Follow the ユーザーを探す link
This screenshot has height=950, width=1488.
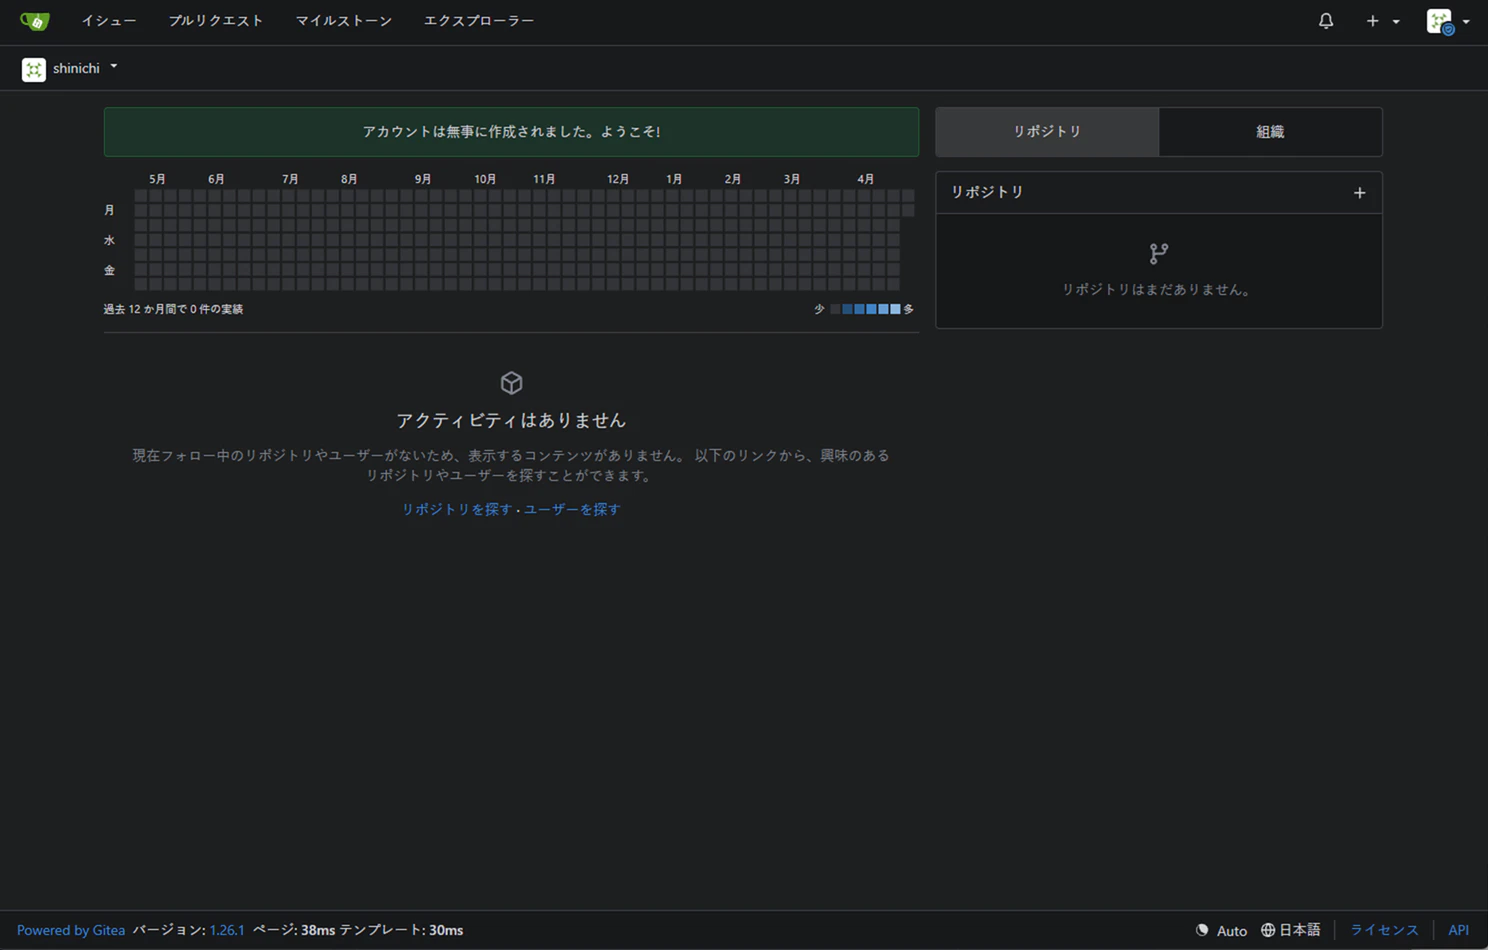[572, 509]
